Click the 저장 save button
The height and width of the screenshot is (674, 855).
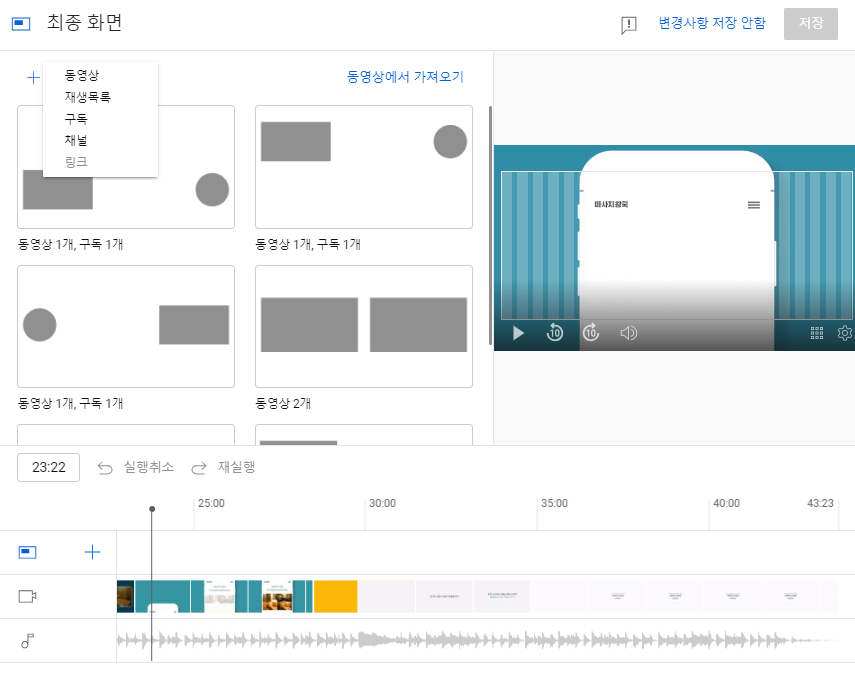811,24
